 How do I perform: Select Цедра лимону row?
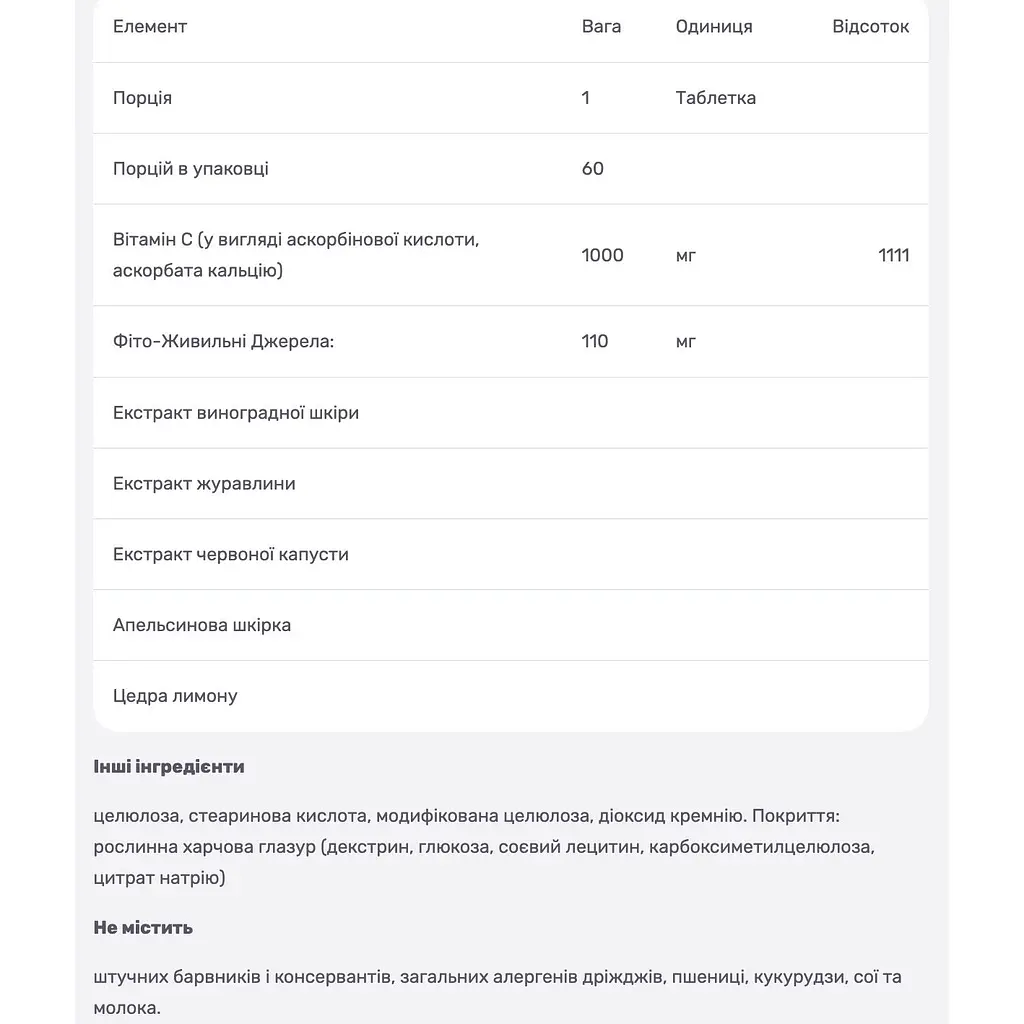511,696
